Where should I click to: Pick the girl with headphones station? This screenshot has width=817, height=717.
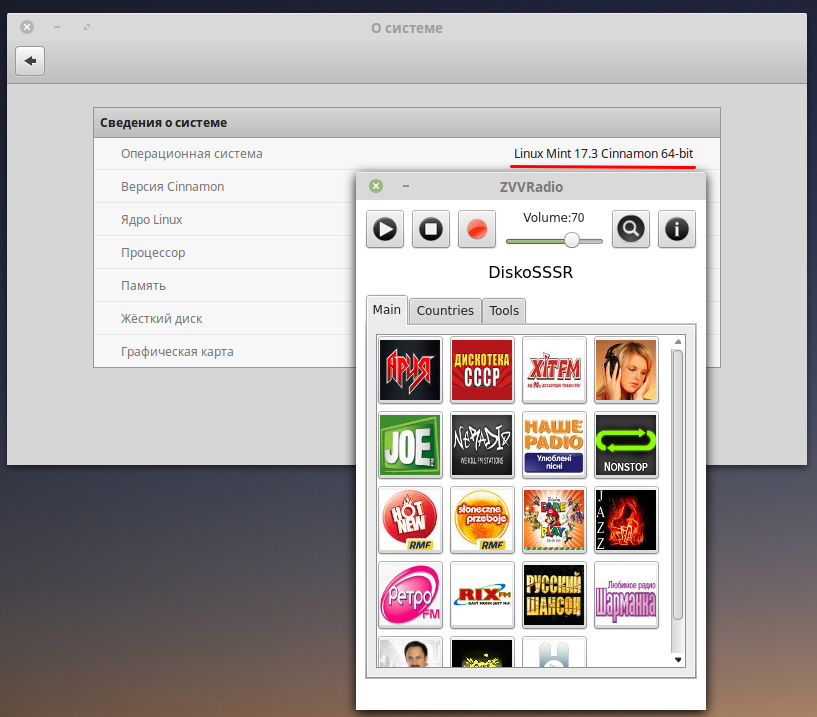(x=626, y=370)
